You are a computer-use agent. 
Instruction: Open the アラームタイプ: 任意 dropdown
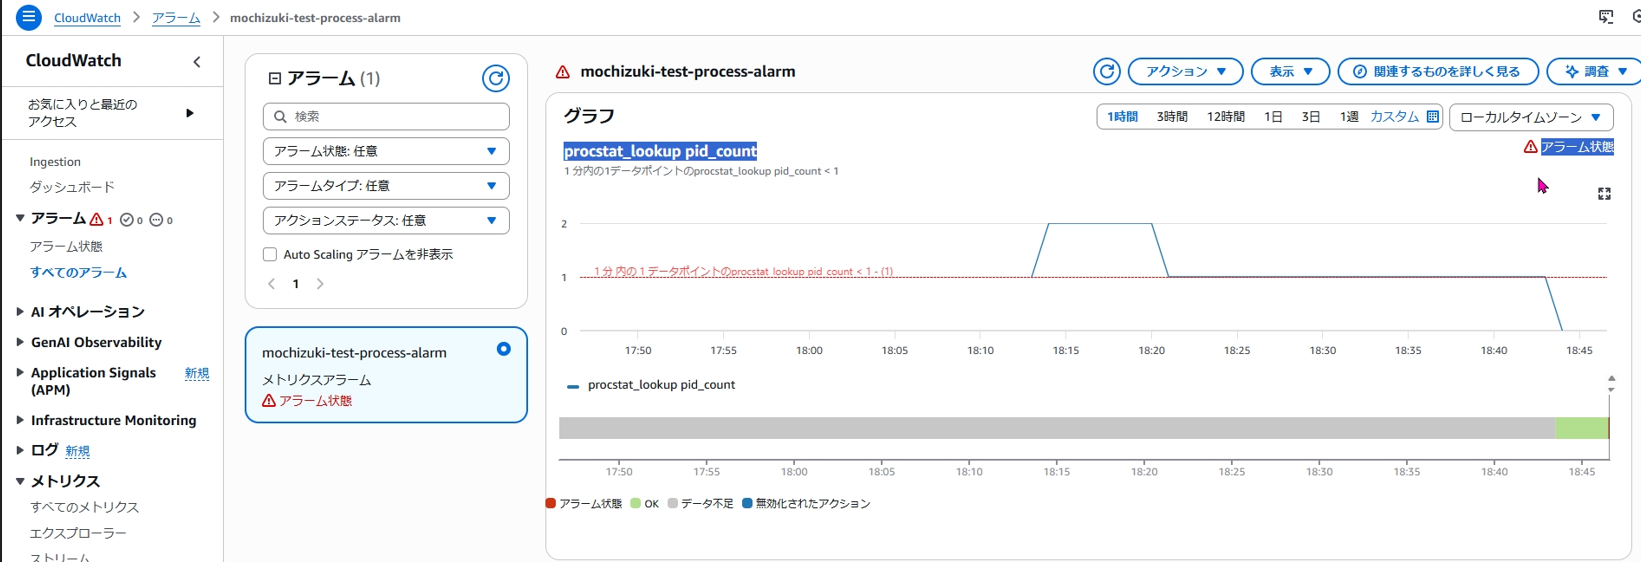(386, 186)
